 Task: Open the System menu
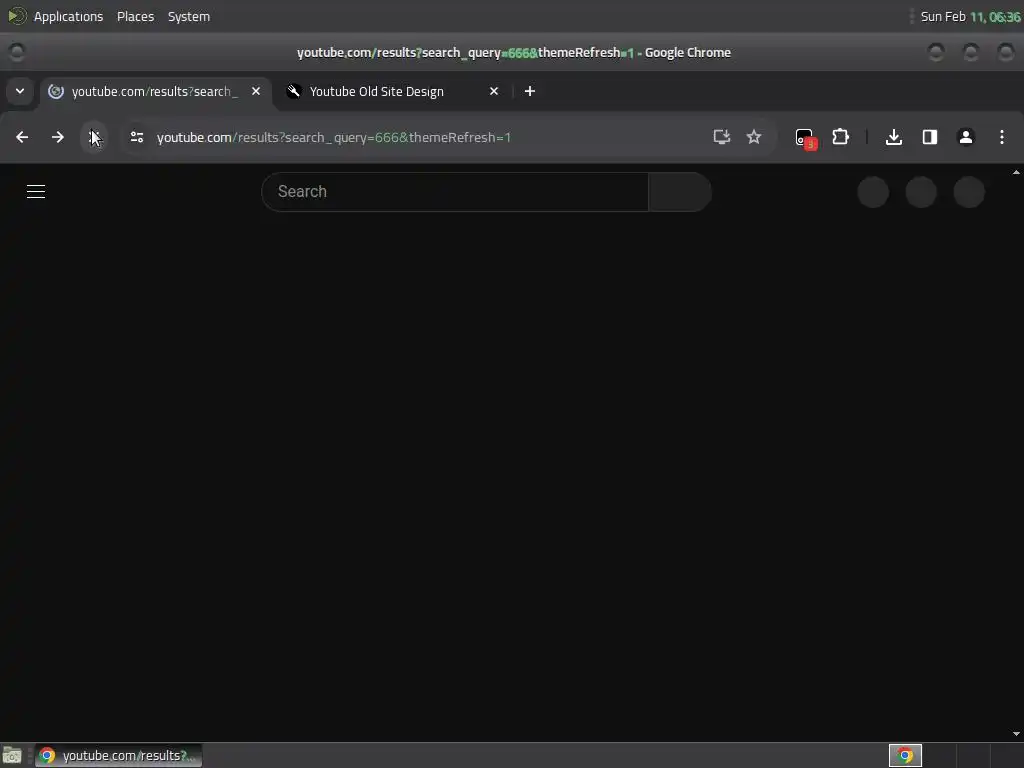coord(189,16)
